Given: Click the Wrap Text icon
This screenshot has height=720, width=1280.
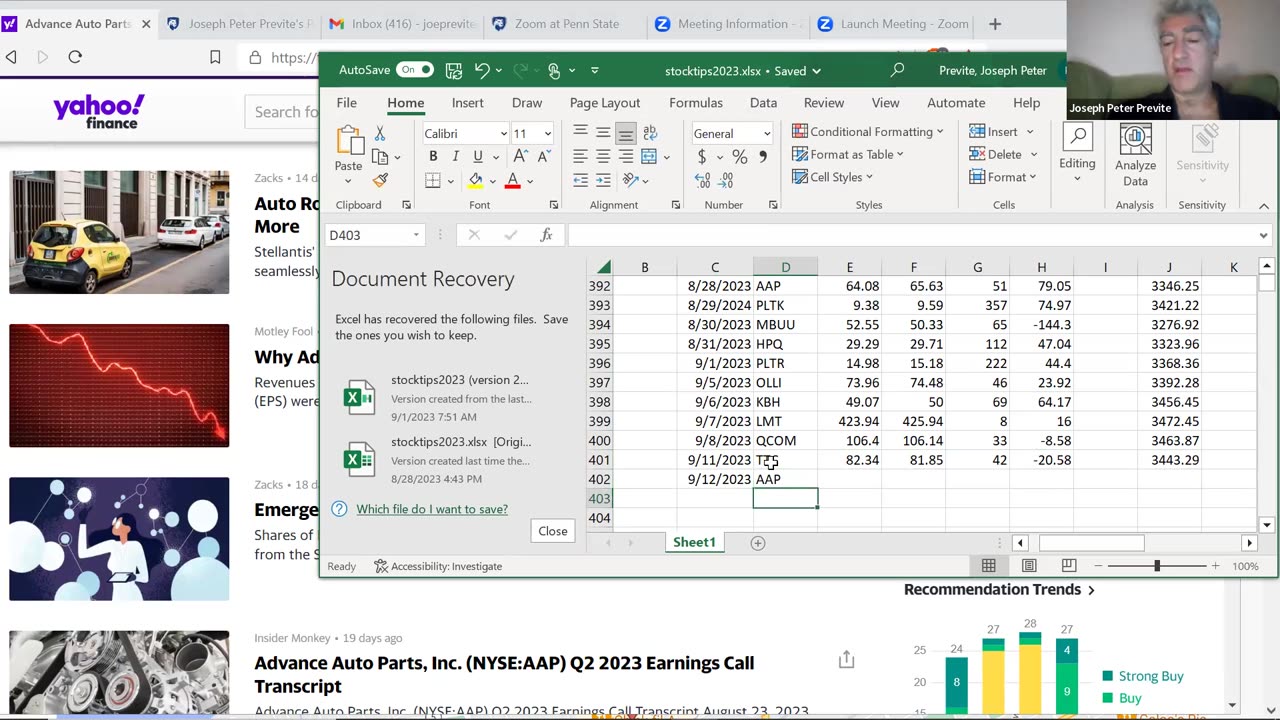Looking at the screenshot, I should click(650, 132).
